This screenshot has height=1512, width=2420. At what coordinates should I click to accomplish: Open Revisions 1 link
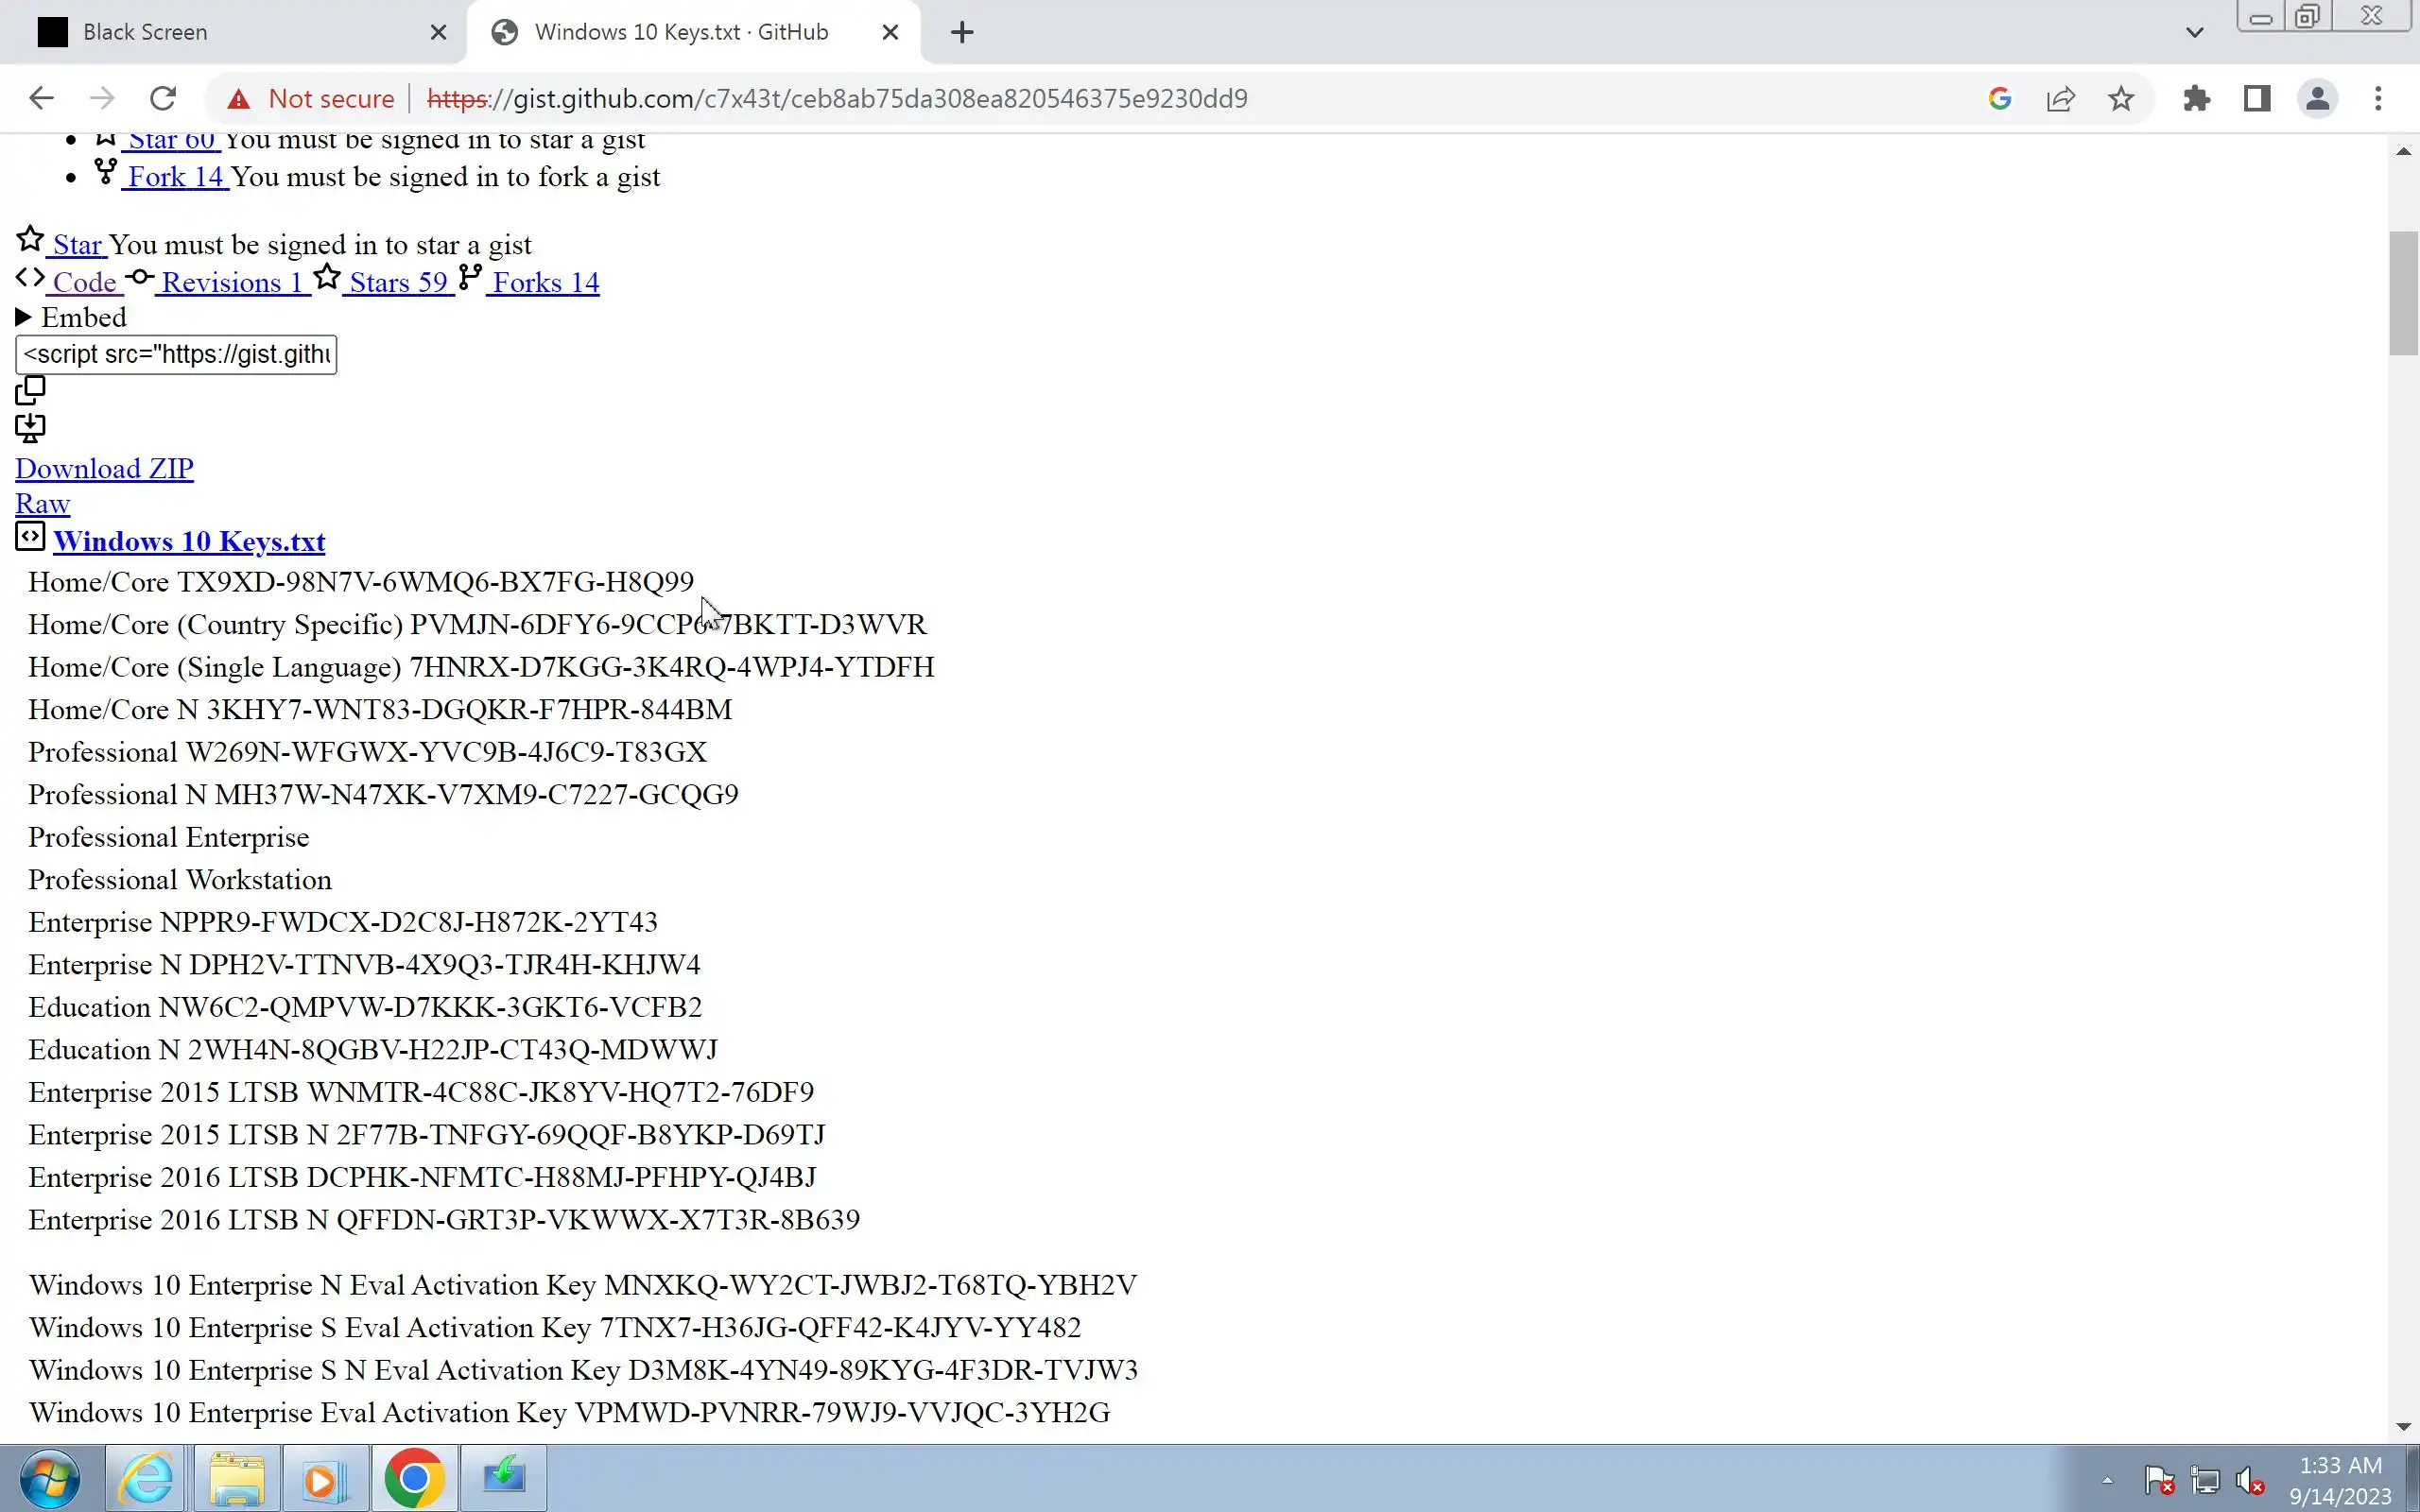[x=231, y=283]
